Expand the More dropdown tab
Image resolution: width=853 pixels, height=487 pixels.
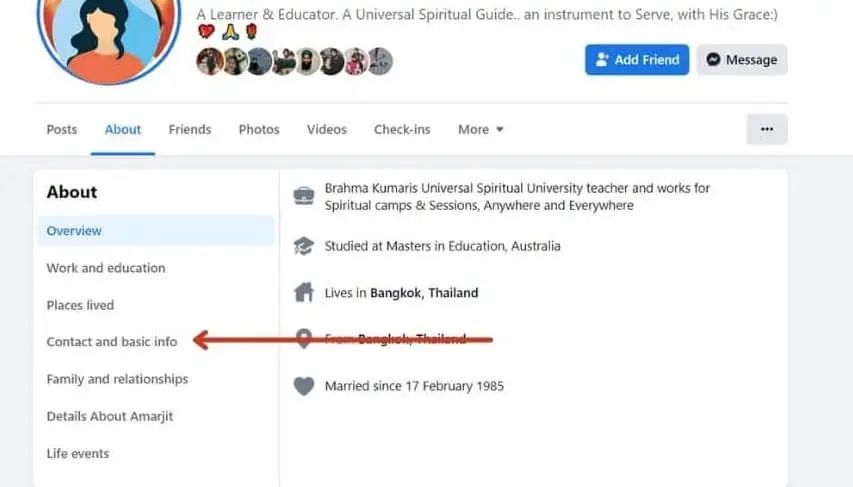(480, 129)
